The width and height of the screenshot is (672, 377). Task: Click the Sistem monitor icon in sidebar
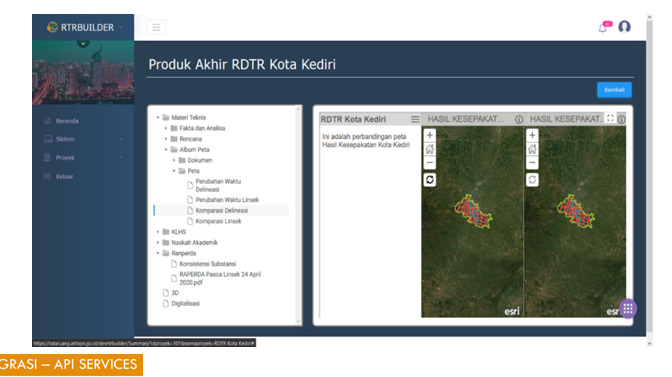(48, 139)
